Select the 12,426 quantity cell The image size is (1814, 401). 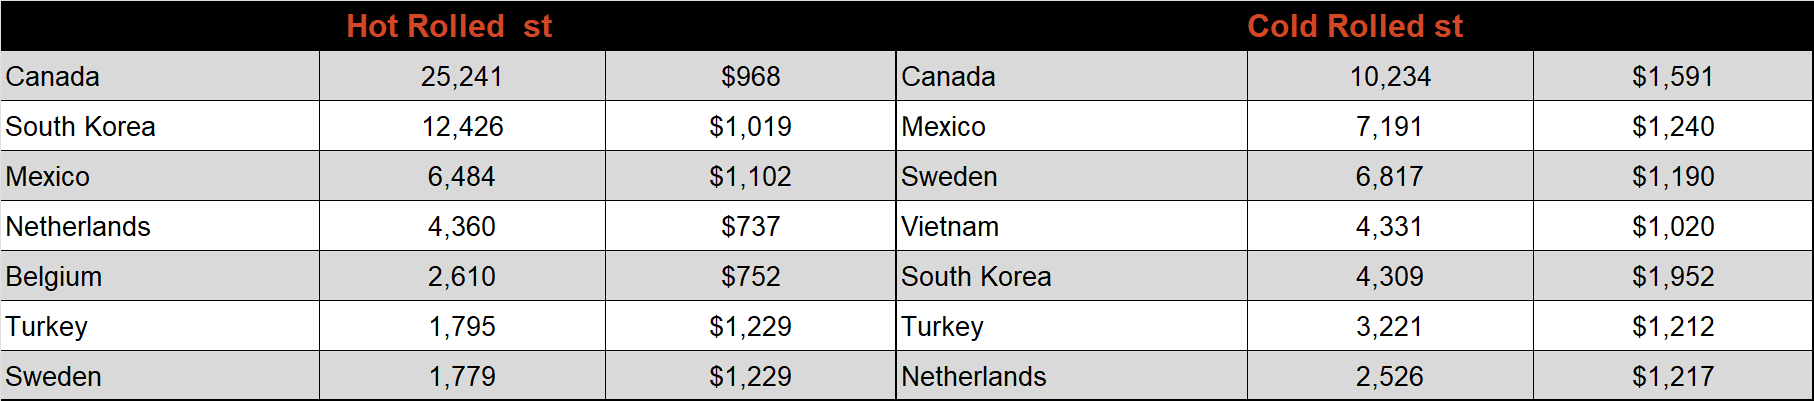[462, 126]
